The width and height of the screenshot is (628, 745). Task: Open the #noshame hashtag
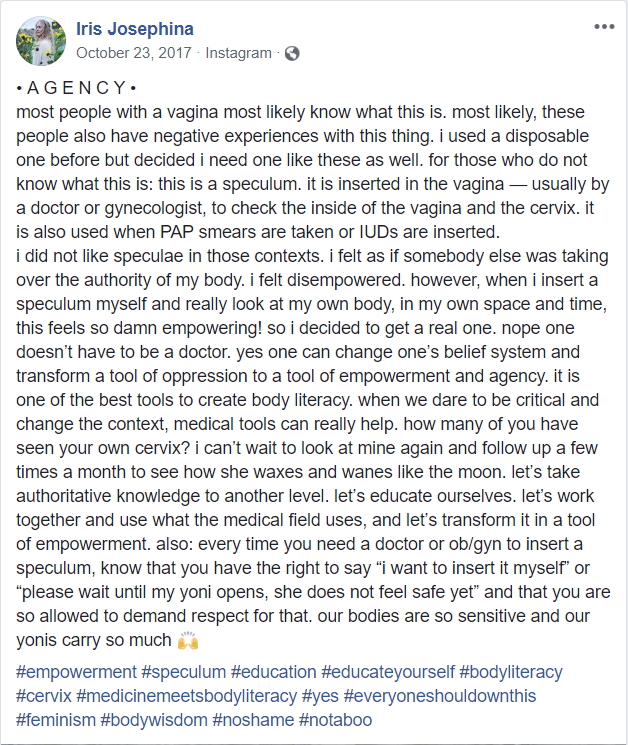pos(253,720)
